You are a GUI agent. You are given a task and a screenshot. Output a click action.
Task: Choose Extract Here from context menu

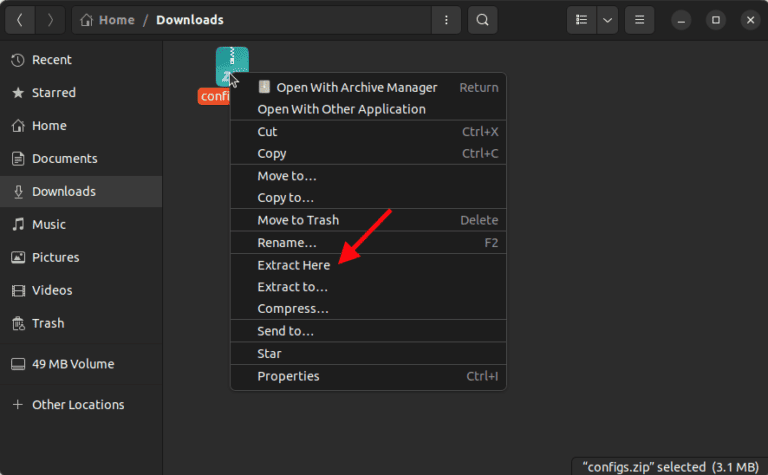293,265
